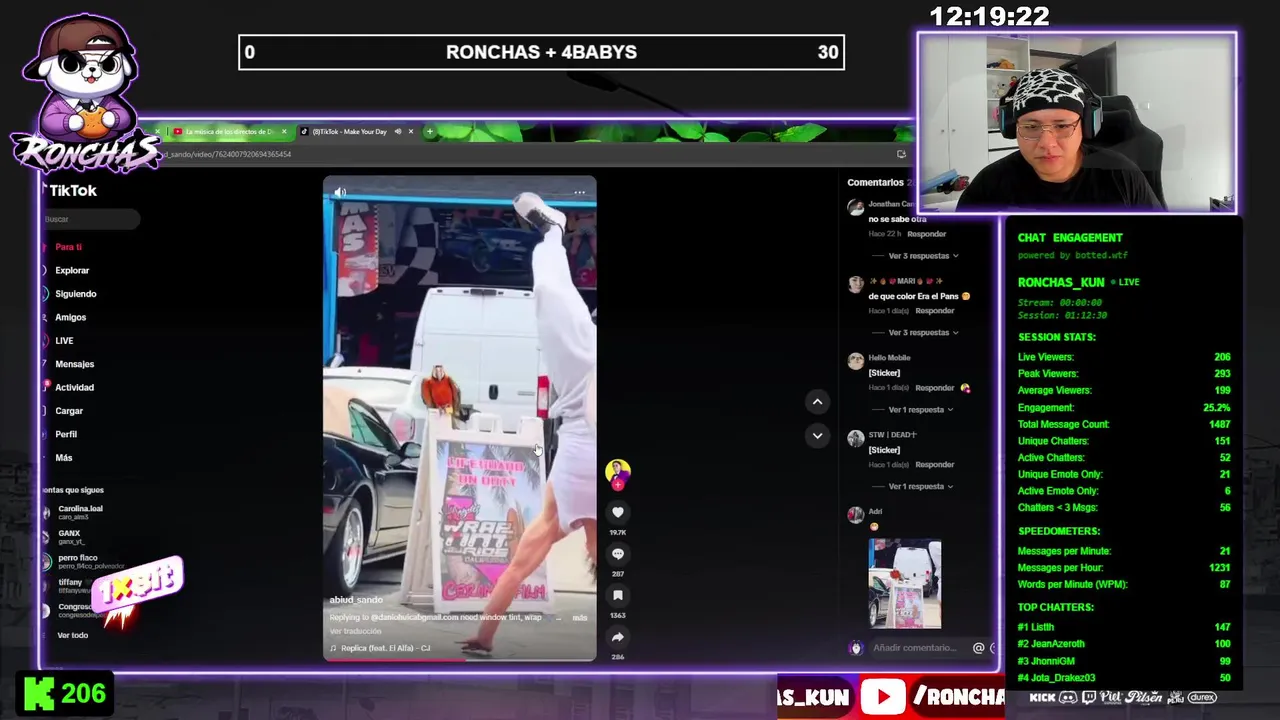Screen dimensions: 1280x720
Task: Go to previous video with up arrow
Action: tap(817, 401)
